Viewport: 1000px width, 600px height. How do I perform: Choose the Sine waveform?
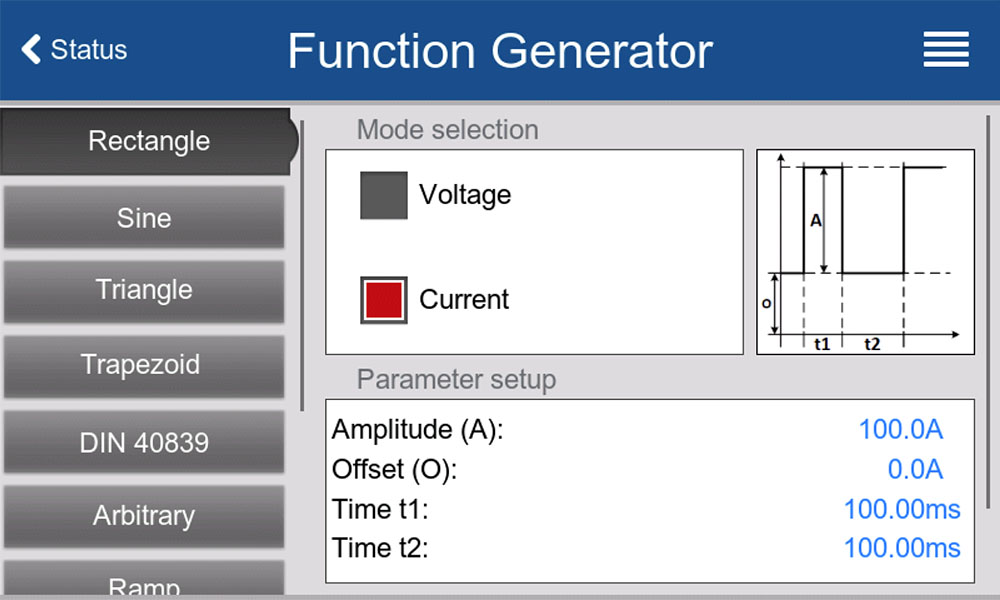pyautogui.click(x=144, y=218)
